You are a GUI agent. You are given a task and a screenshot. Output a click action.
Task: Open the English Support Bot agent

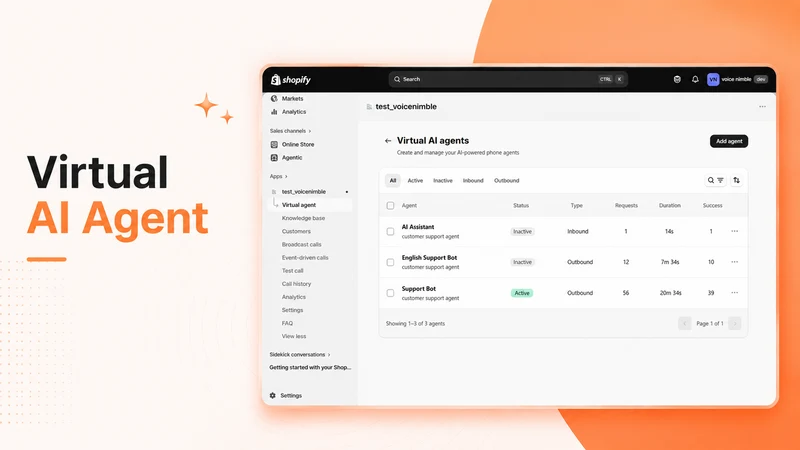point(429,258)
